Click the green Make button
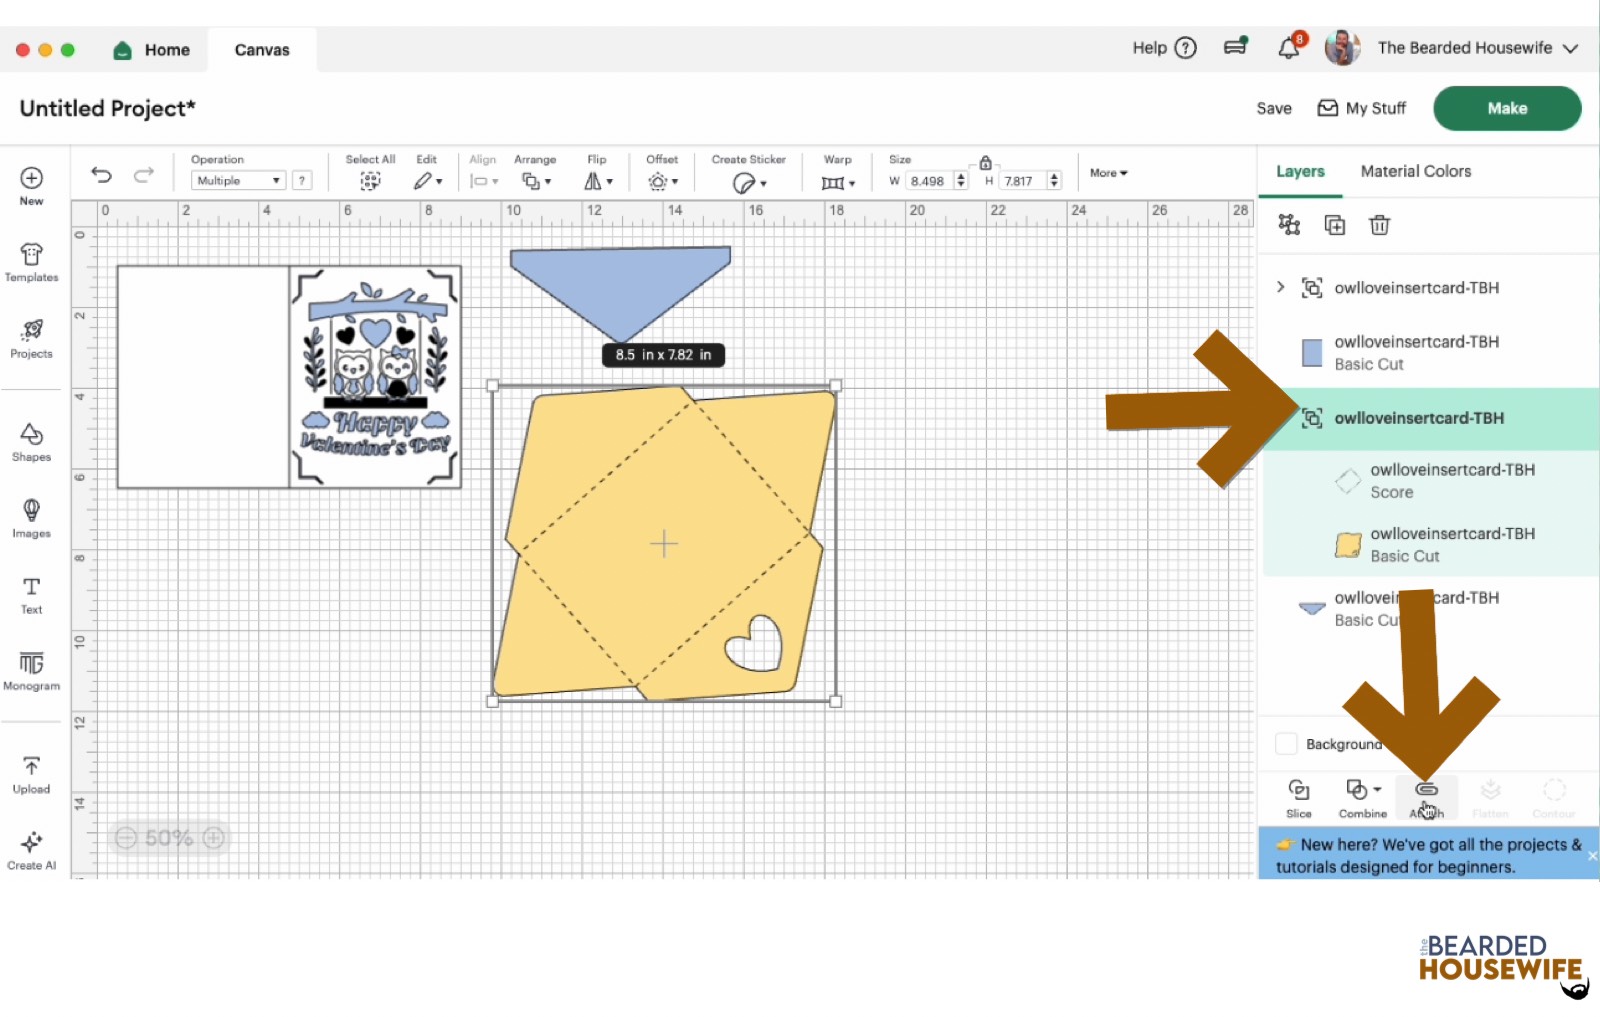1600x1017 pixels. (1506, 108)
